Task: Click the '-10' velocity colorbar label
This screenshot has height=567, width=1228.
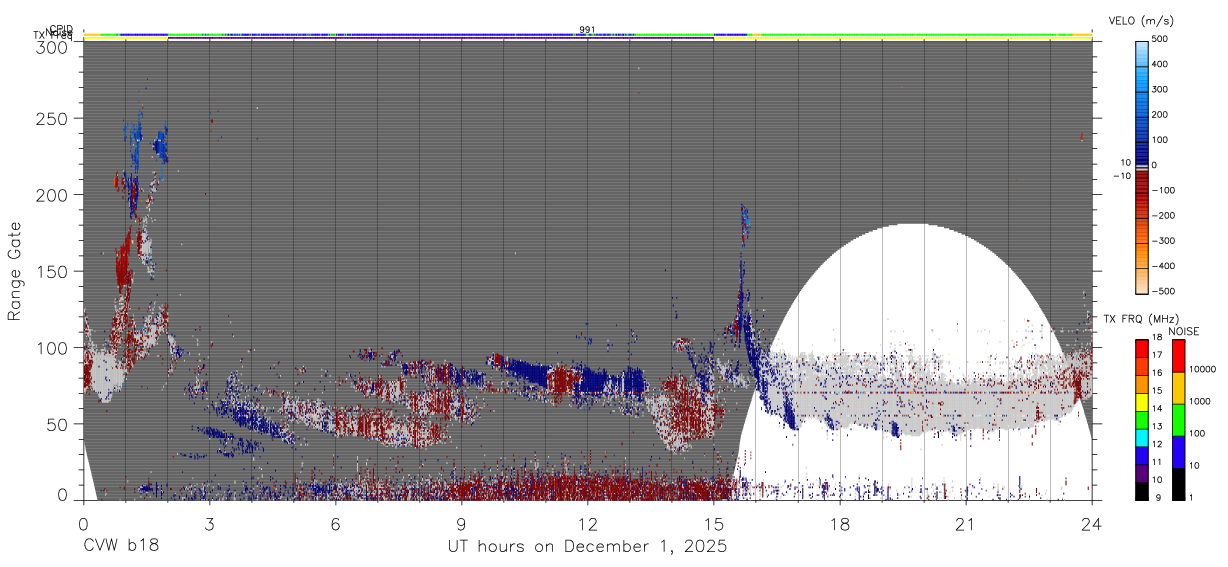Action: (1121, 176)
